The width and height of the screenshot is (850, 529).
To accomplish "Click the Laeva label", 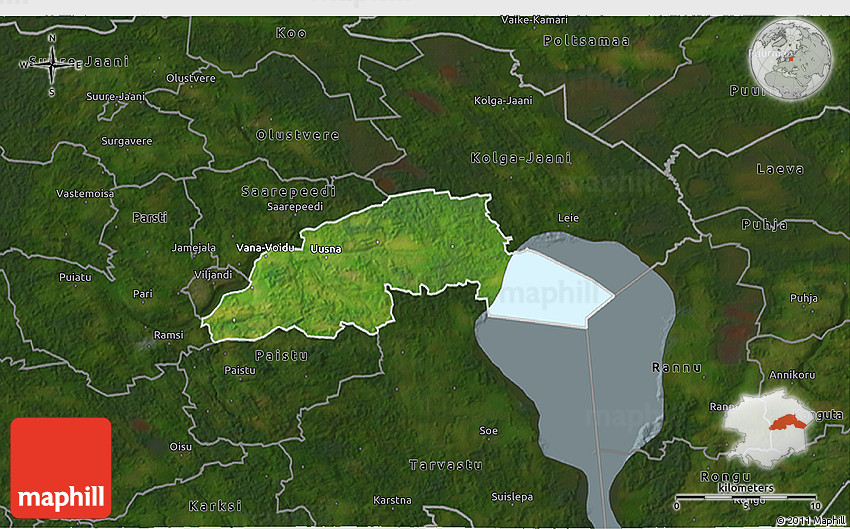I will [x=780, y=169].
